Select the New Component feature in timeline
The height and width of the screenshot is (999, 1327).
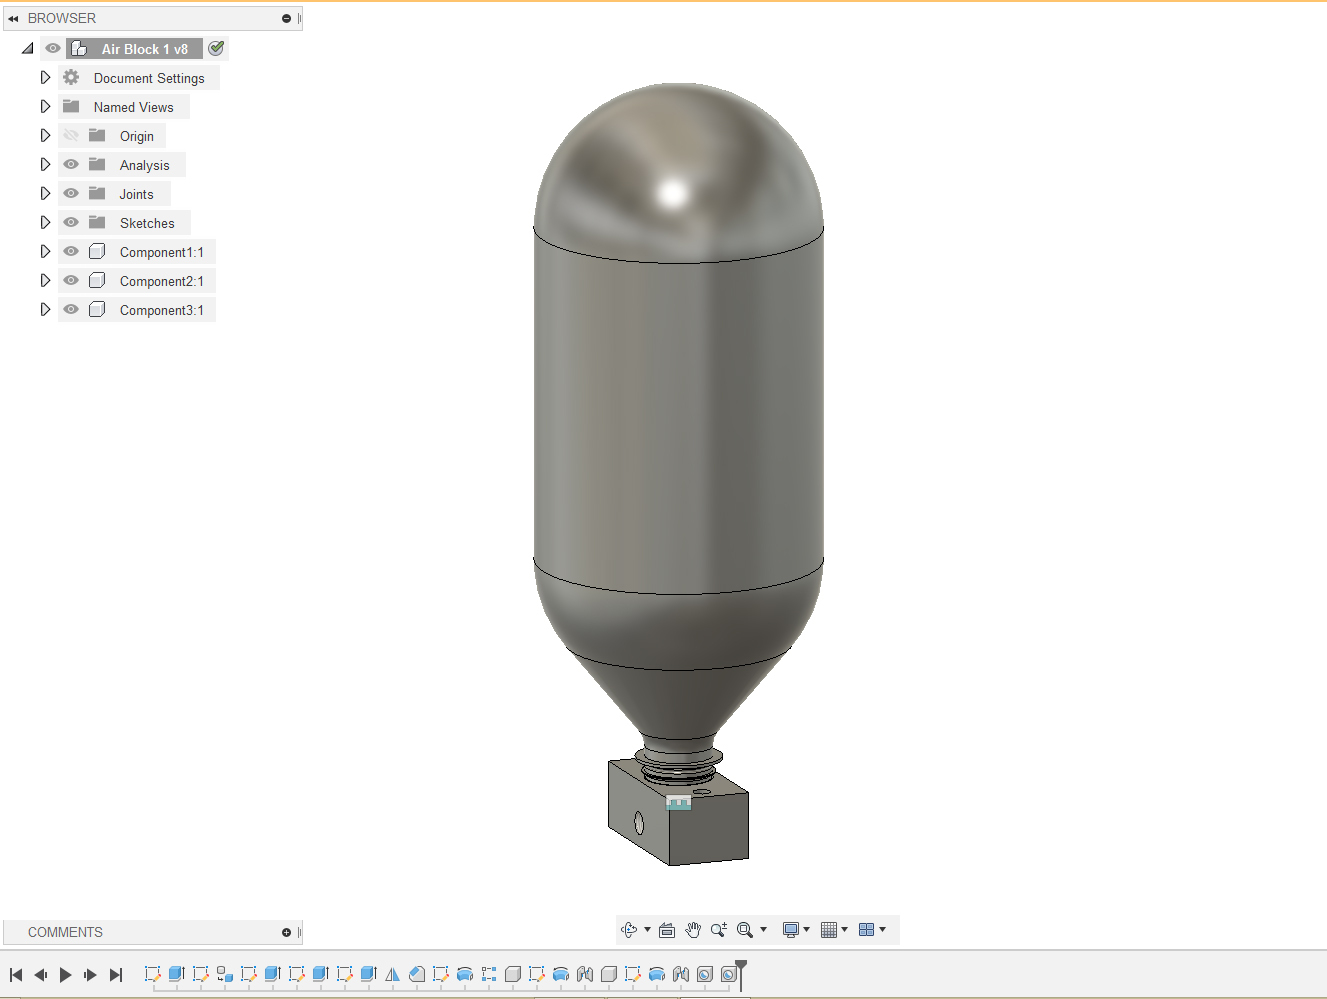coord(225,974)
